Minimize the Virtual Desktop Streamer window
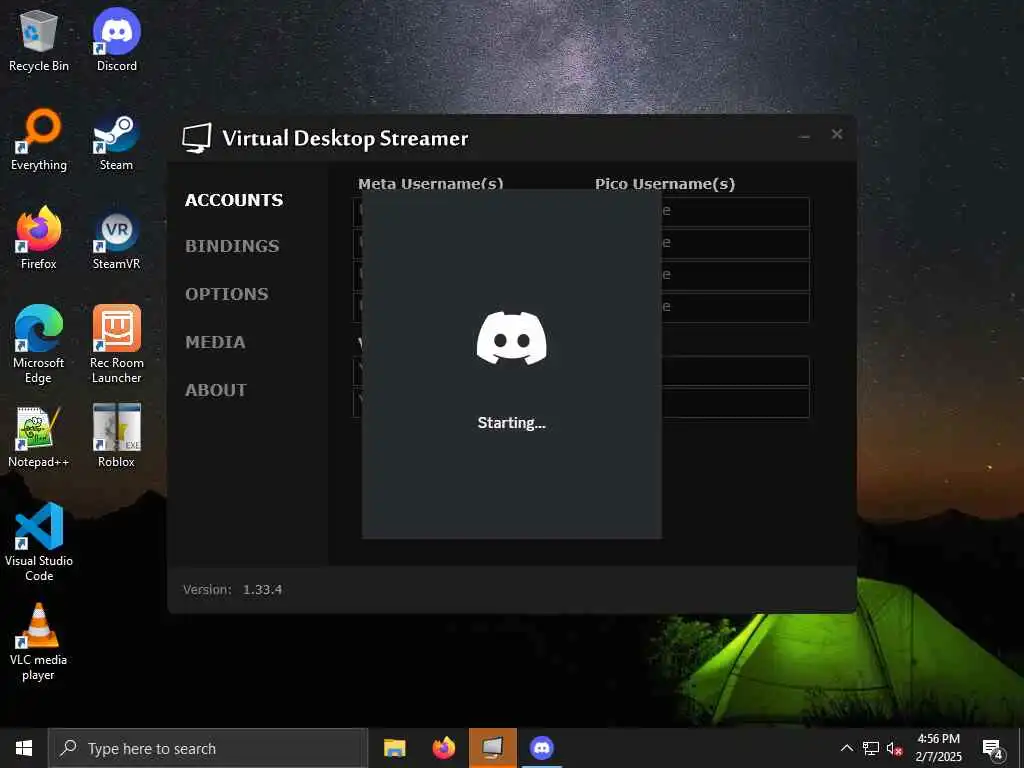This screenshot has width=1024, height=768. (805, 136)
